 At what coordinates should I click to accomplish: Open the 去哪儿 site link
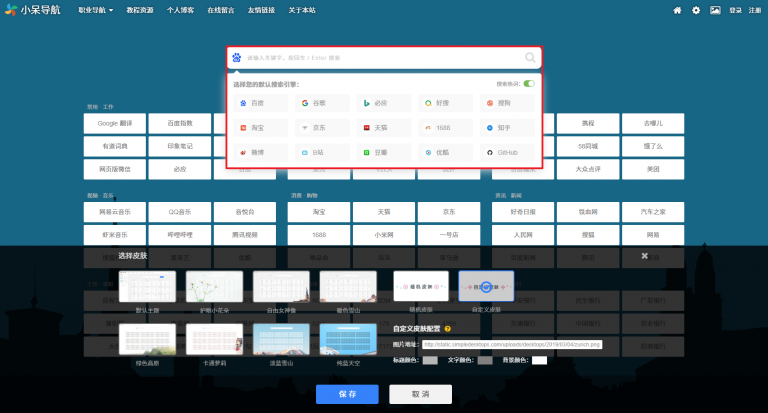(x=653, y=123)
